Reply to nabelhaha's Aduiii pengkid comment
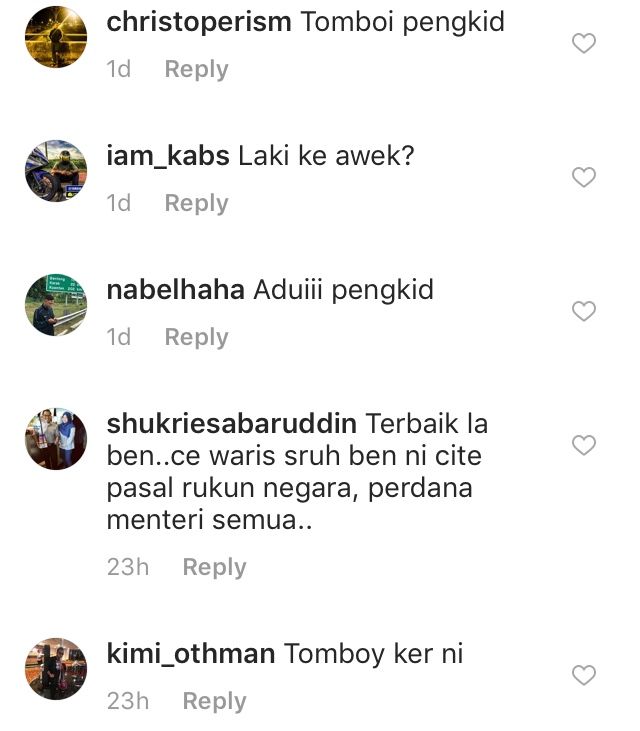640x731 pixels. (196, 337)
